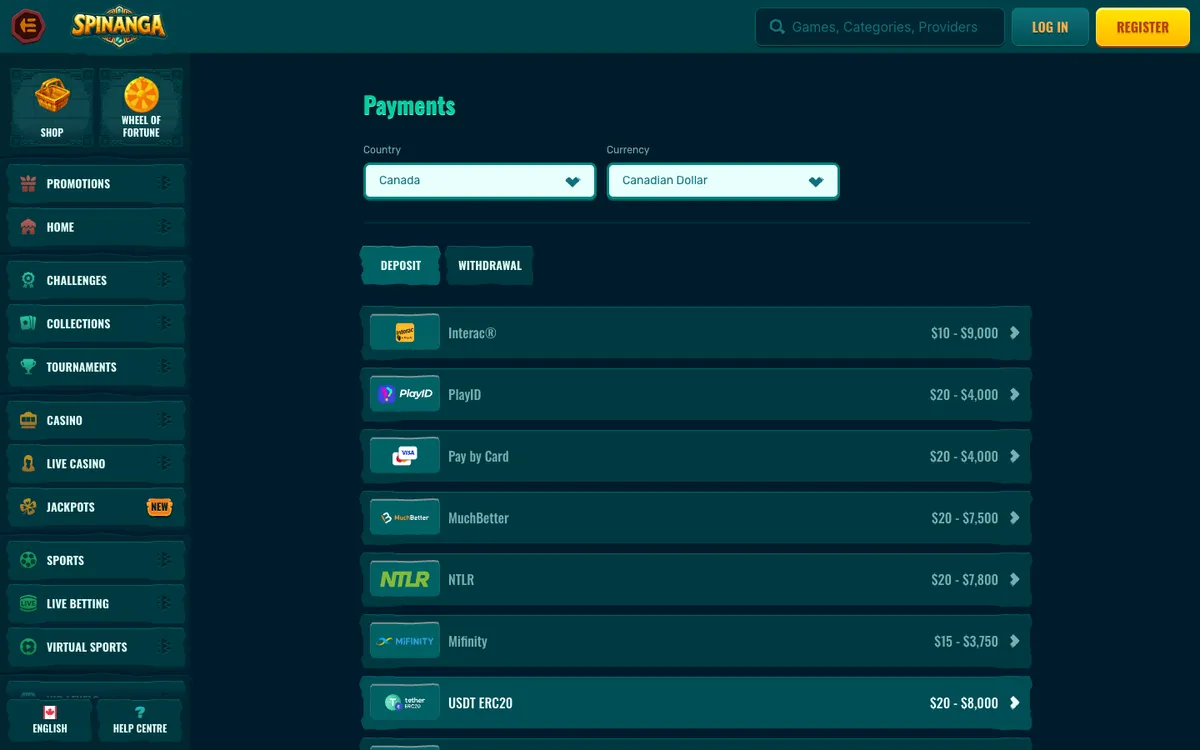Click the English language button
Screen dimensions: 1200x750
50,720
